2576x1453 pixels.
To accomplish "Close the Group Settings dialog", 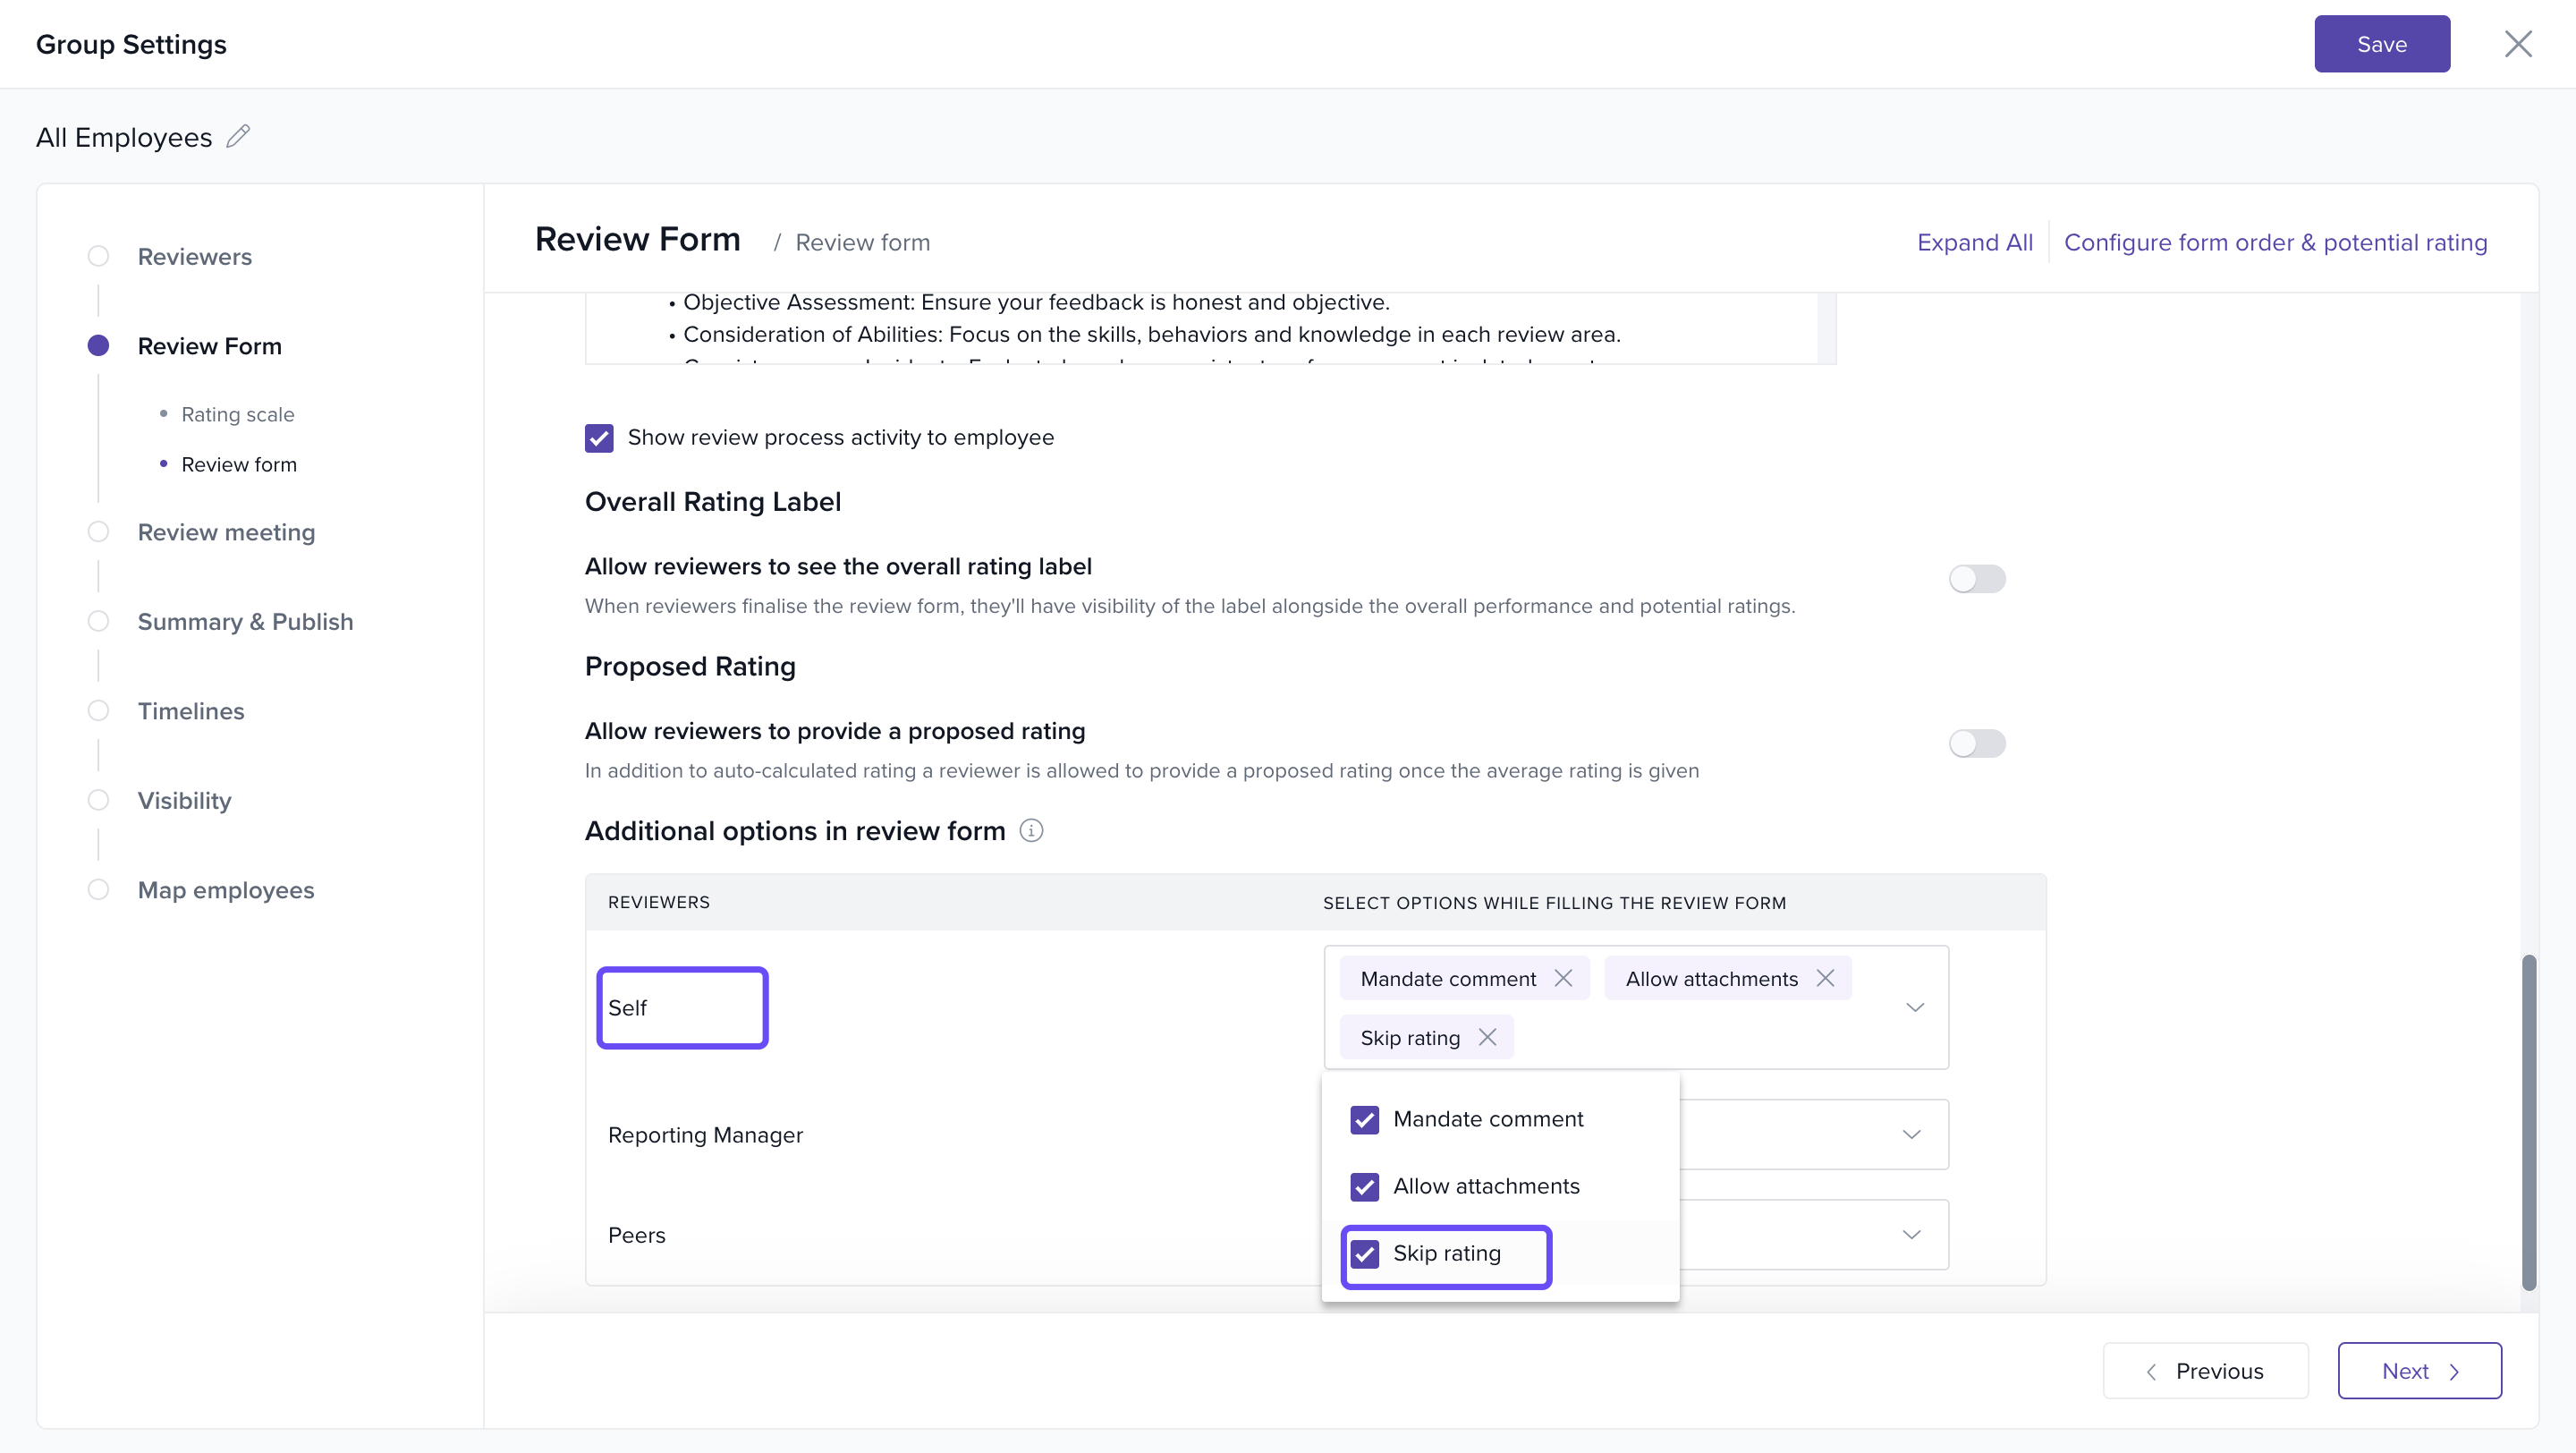I will (x=2517, y=44).
